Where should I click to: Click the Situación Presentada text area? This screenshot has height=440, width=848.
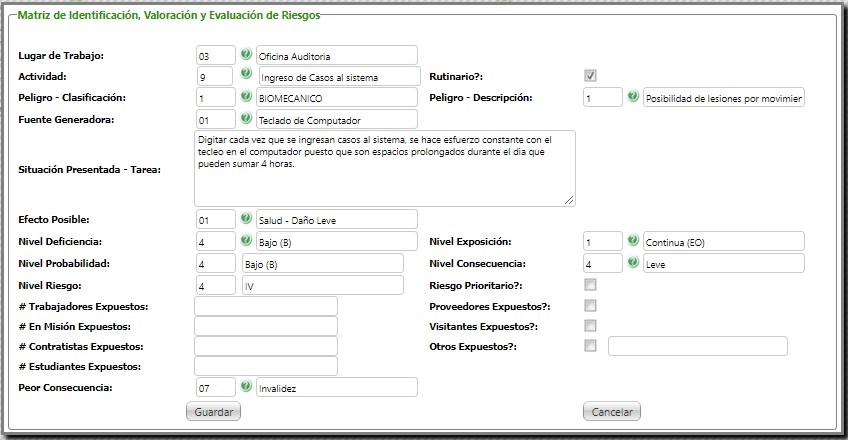point(385,168)
